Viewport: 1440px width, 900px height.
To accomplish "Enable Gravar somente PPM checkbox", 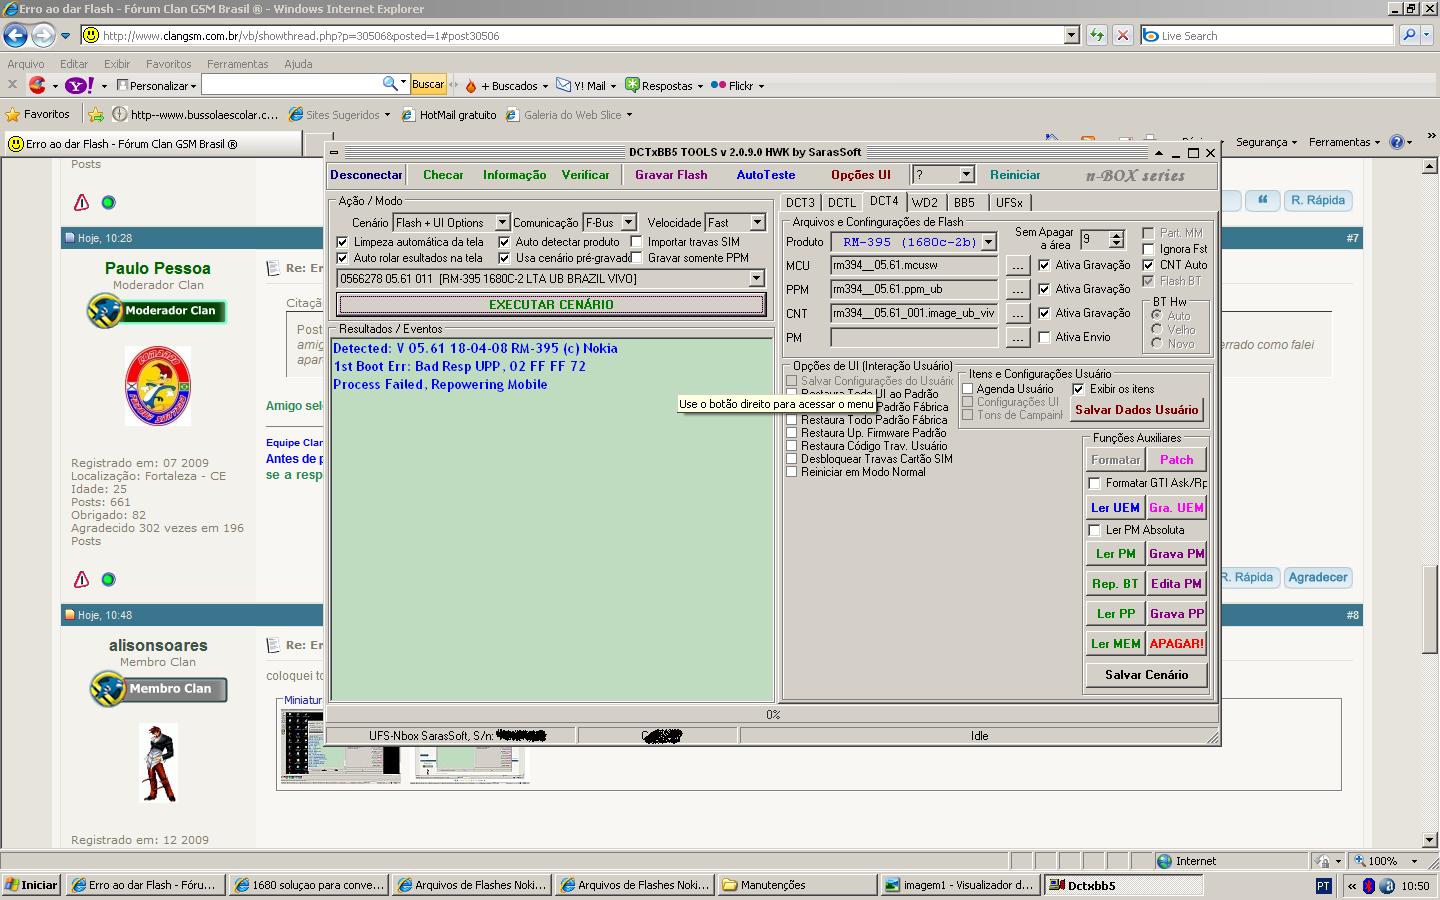I will click(x=637, y=258).
